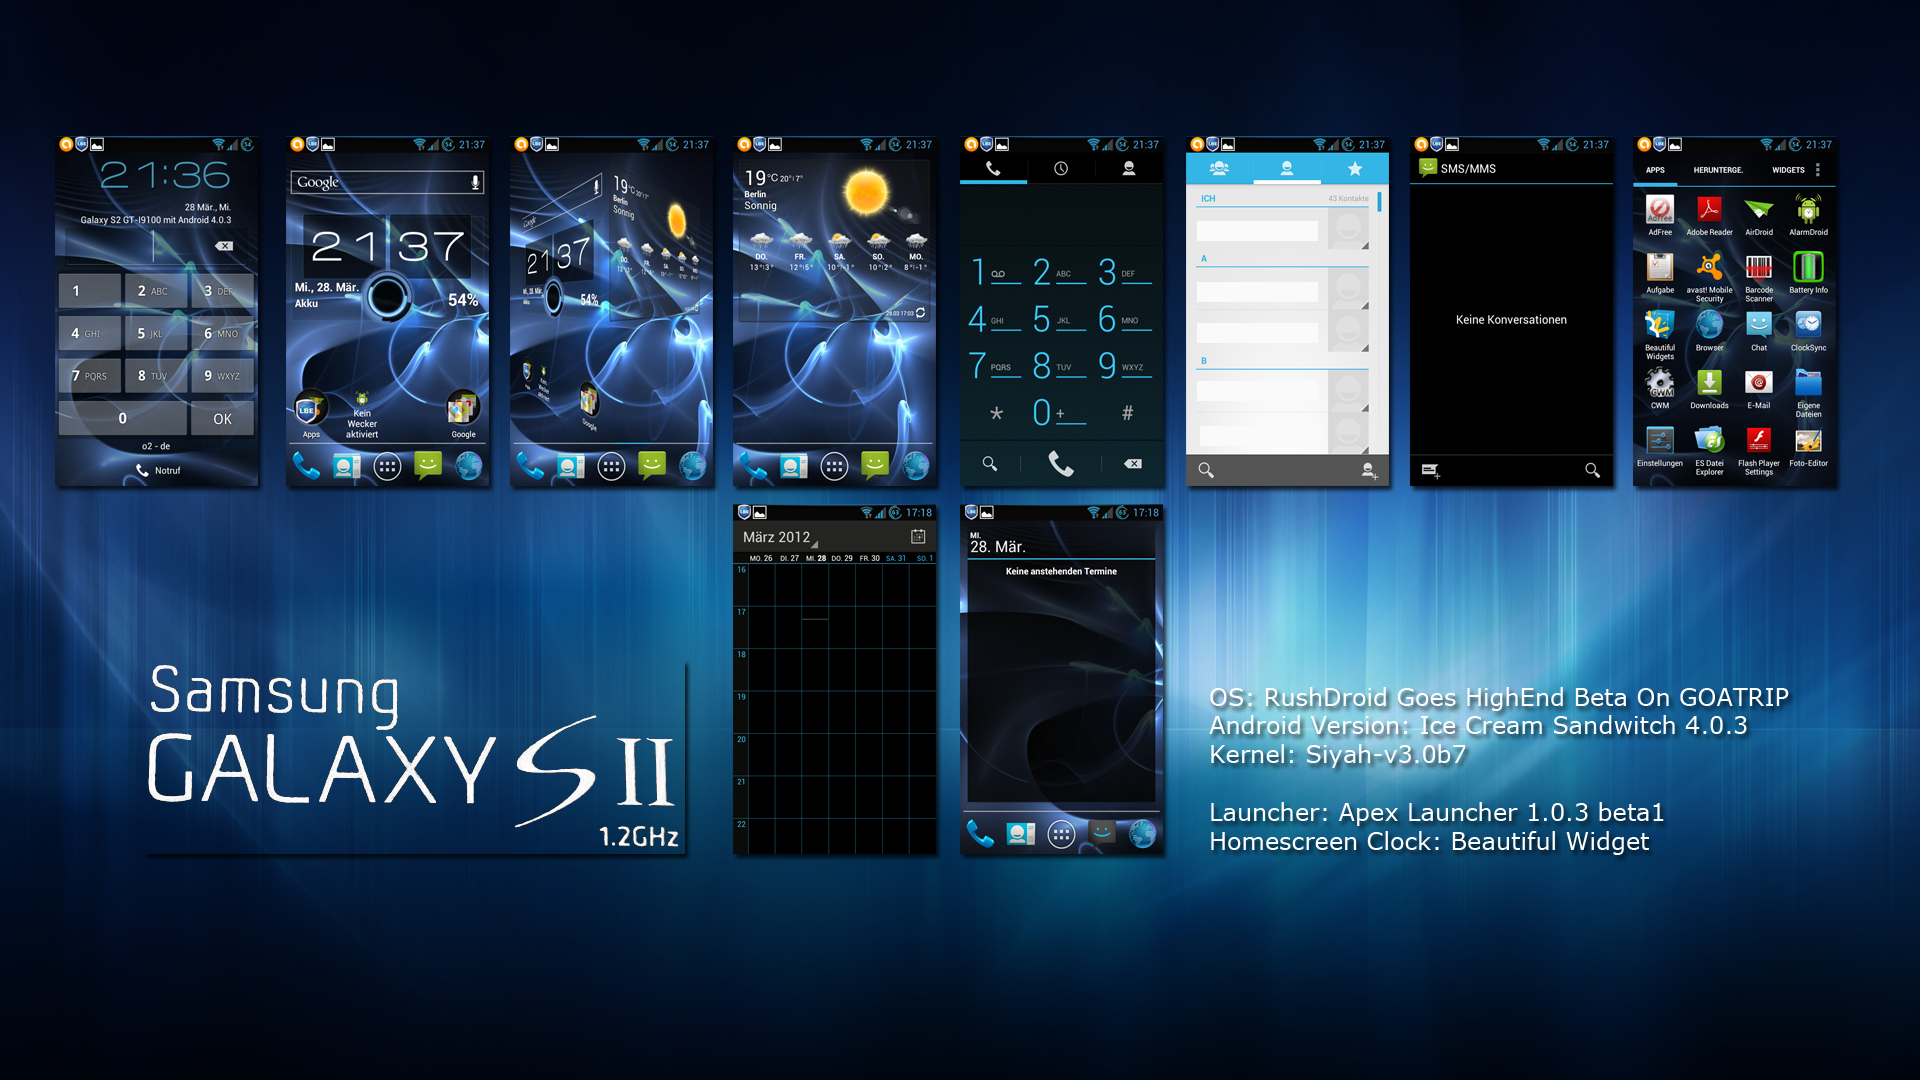Open the messaging dock icon on the Google search home screen

(x=428, y=466)
